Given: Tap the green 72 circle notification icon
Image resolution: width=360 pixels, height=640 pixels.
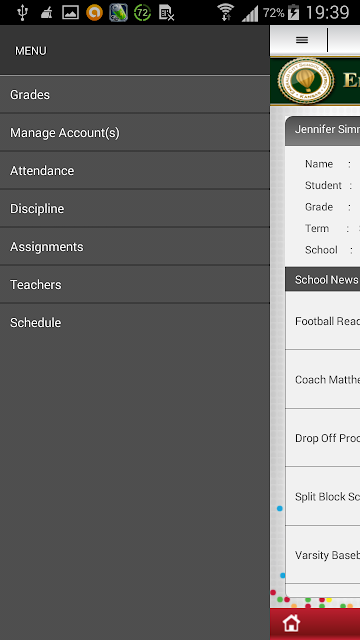Looking at the screenshot, I should 142,13.
